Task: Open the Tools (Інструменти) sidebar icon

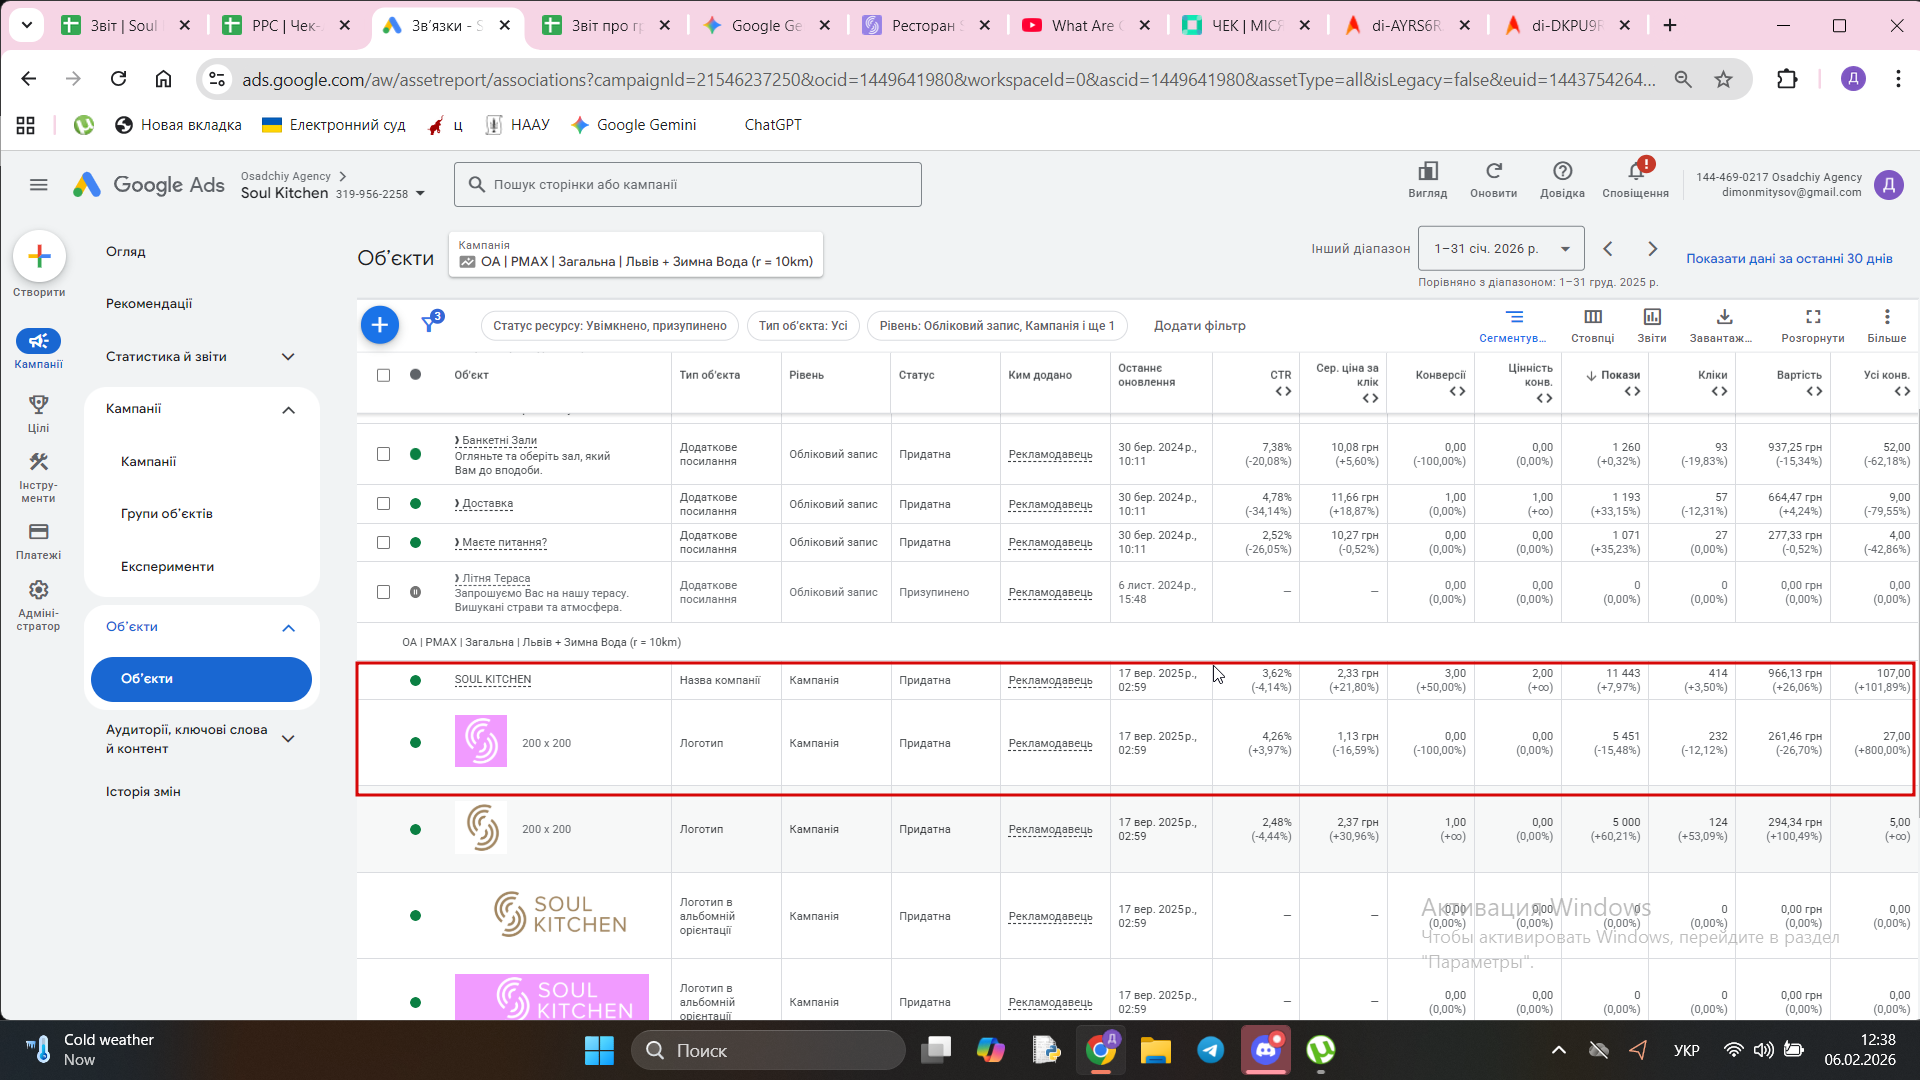Action: coord(38,474)
